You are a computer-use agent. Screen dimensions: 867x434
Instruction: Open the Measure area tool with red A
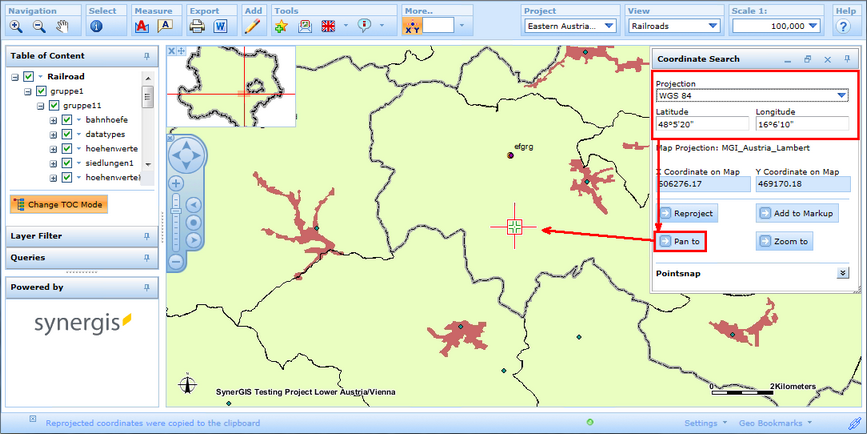(142, 26)
